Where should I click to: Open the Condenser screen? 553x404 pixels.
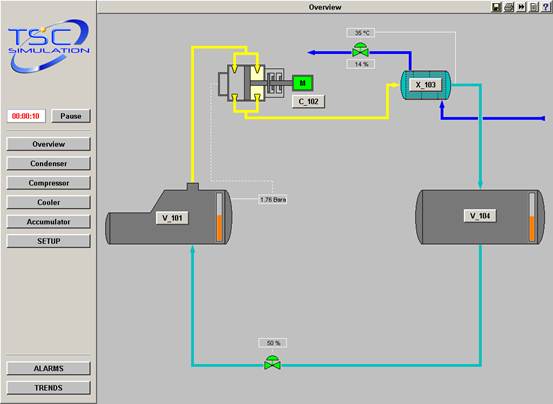point(49,164)
